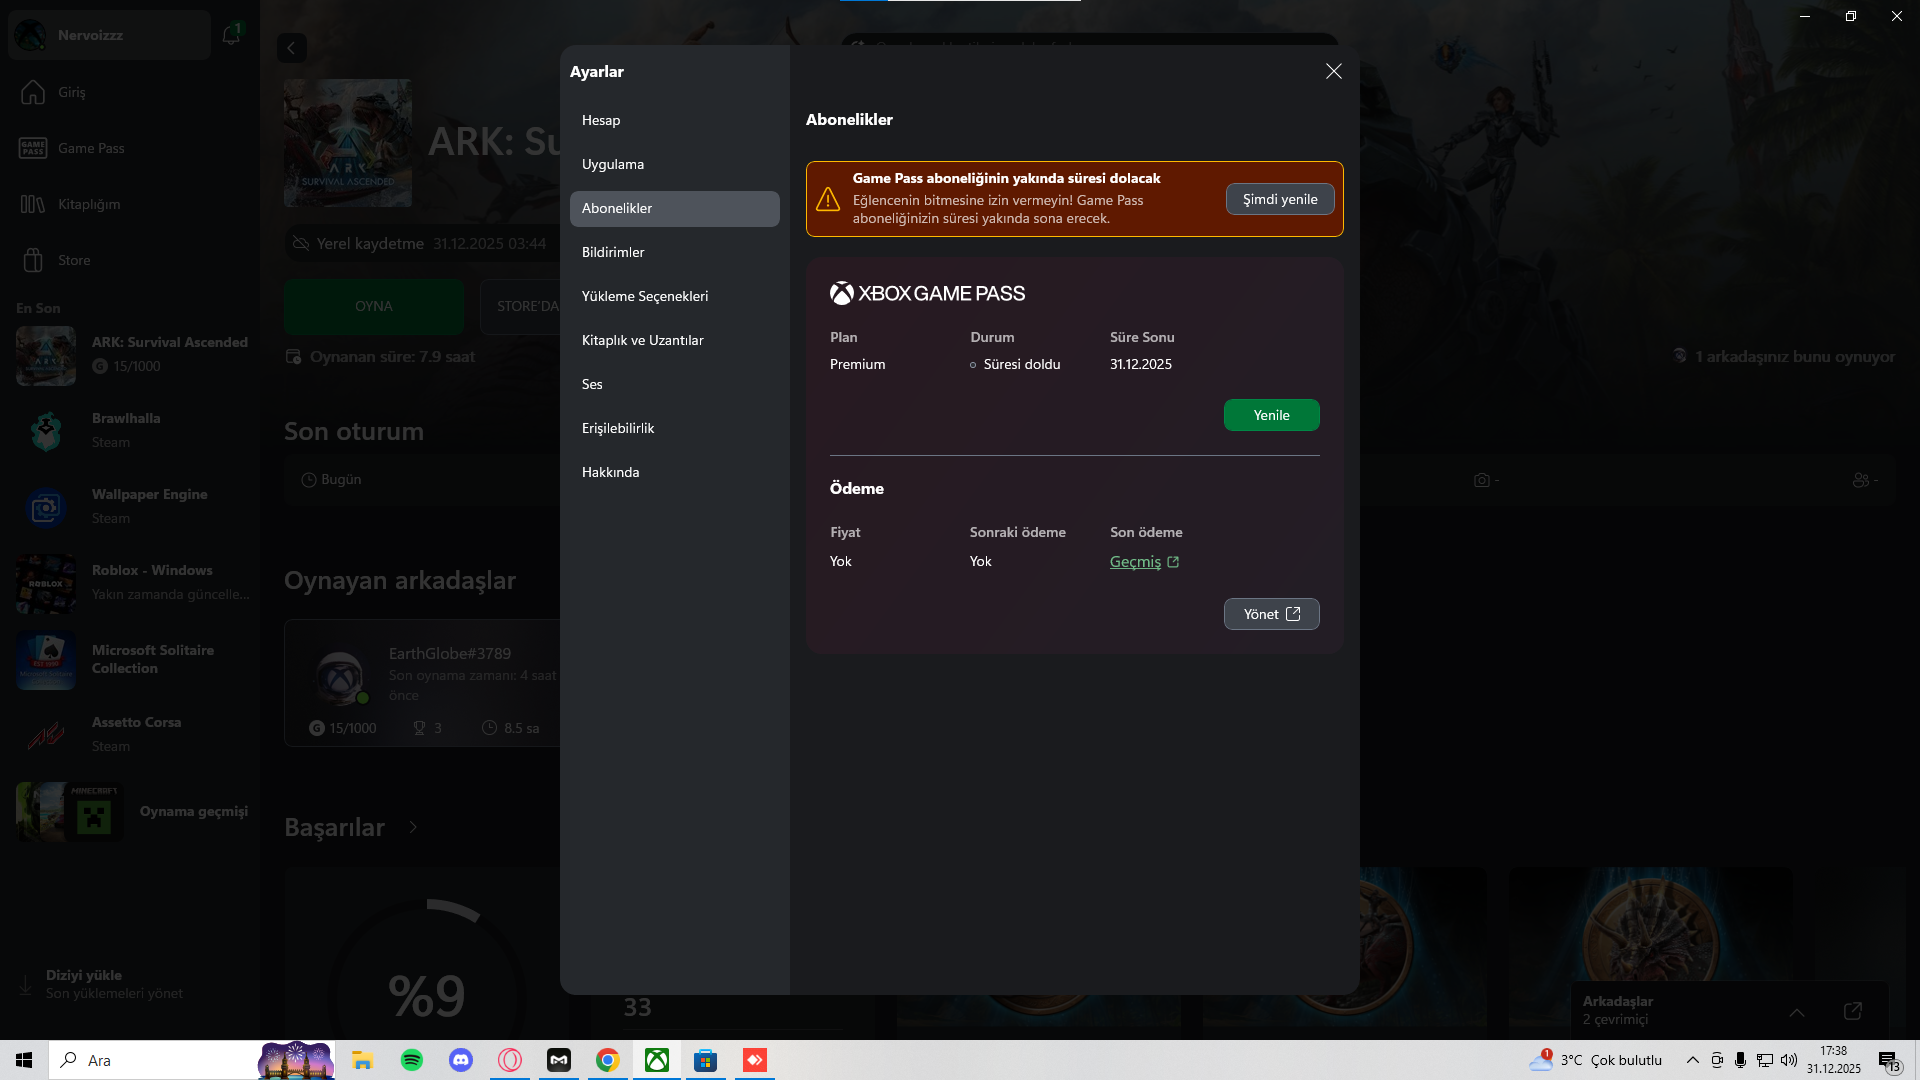Open Windows action center notifications
1920x1080 pixels.
(x=1890, y=1060)
